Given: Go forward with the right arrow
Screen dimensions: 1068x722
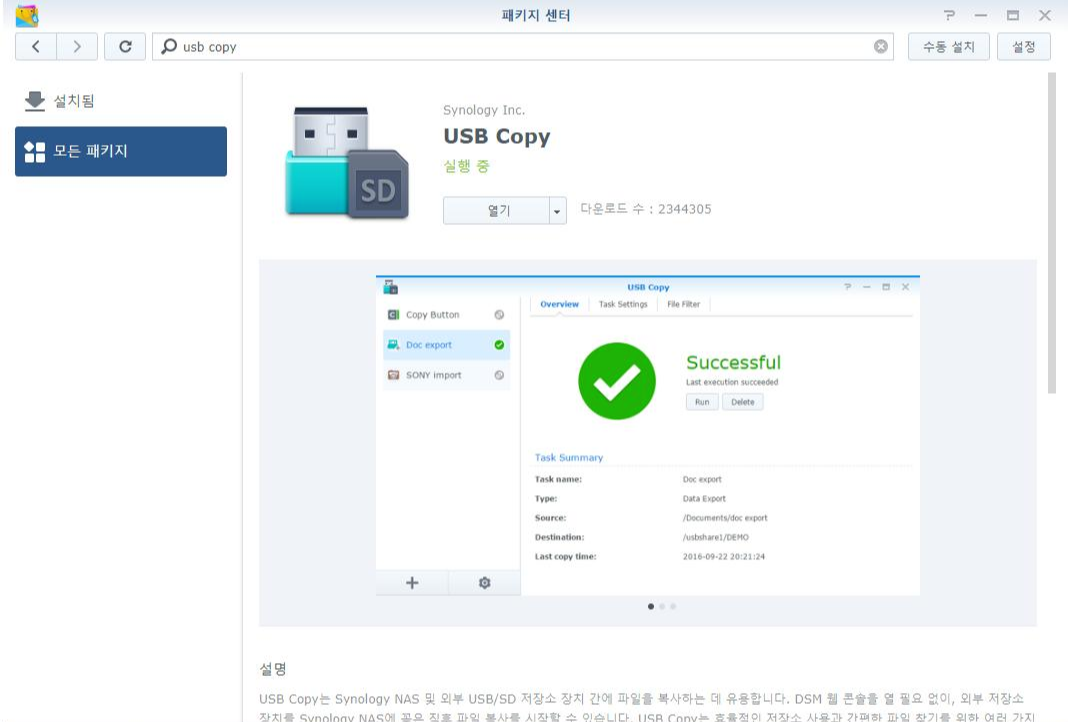Looking at the screenshot, I should 77,46.
